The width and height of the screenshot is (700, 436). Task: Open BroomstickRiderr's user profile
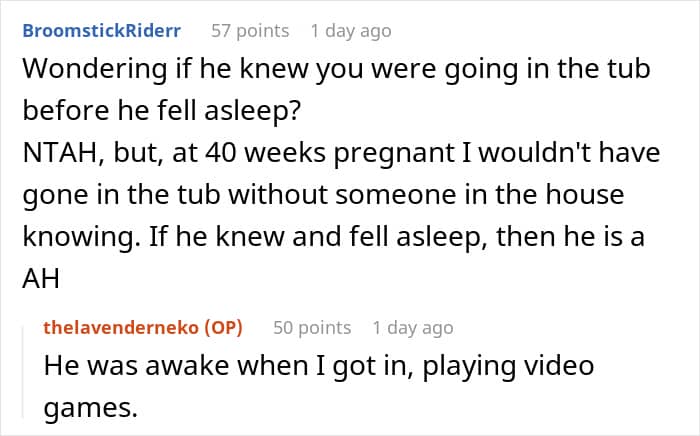click(x=101, y=31)
